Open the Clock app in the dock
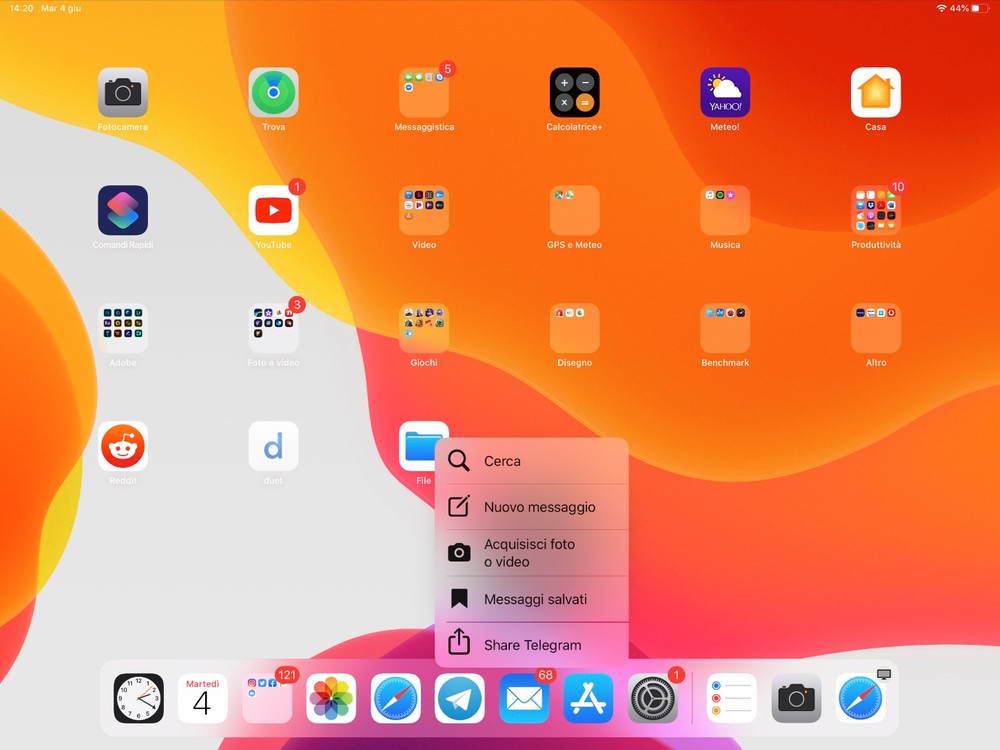 [138, 698]
